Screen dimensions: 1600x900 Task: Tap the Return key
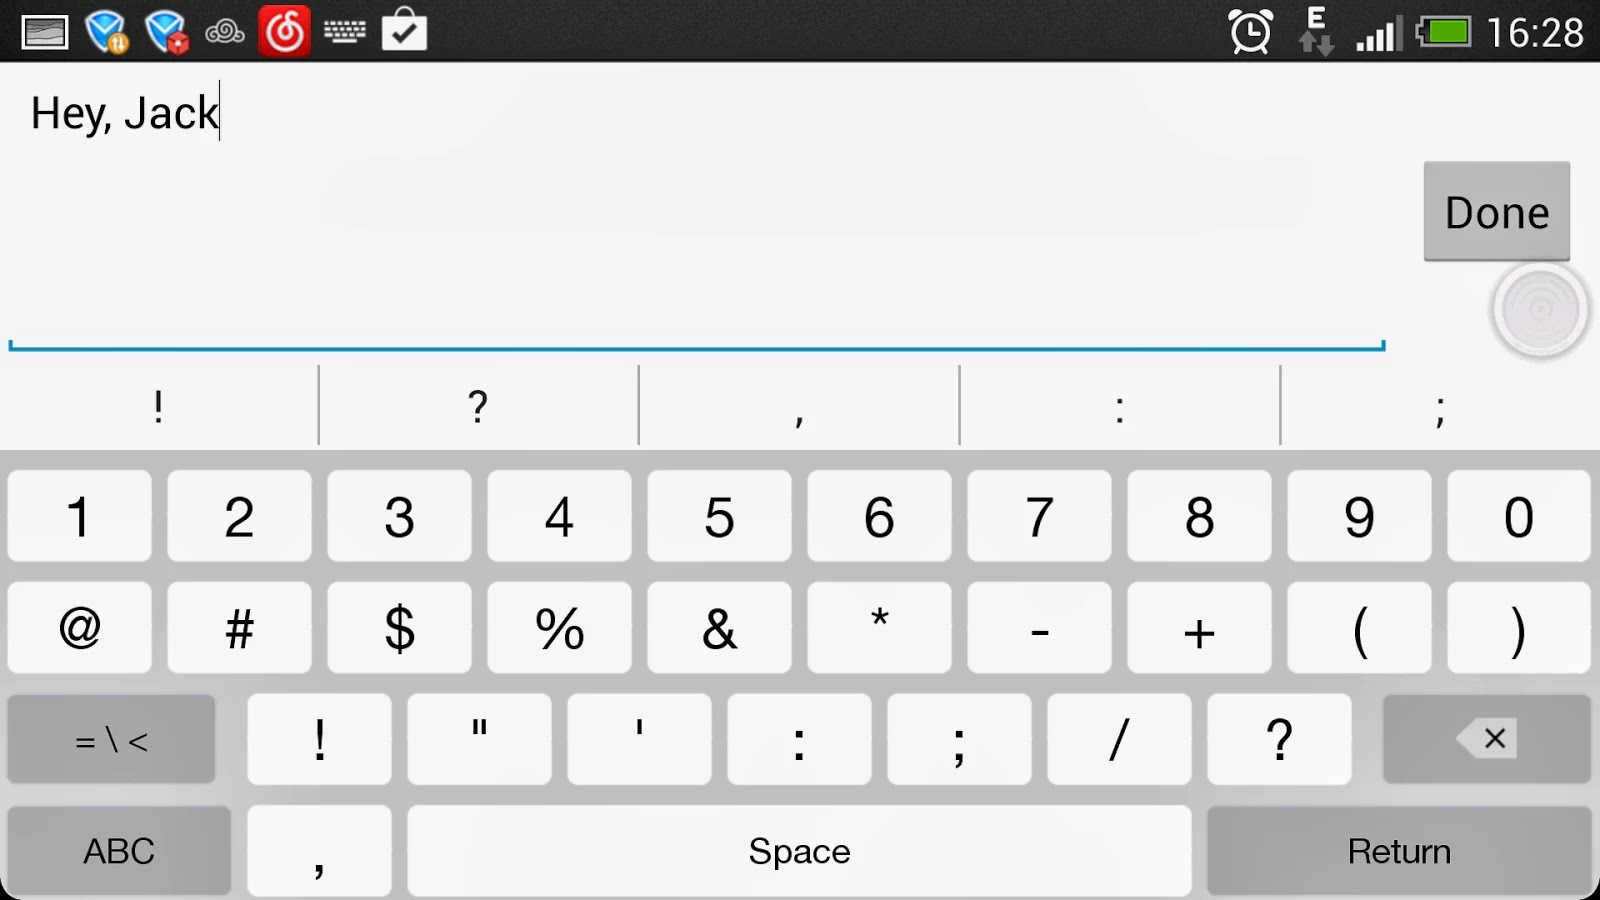(1399, 851)
